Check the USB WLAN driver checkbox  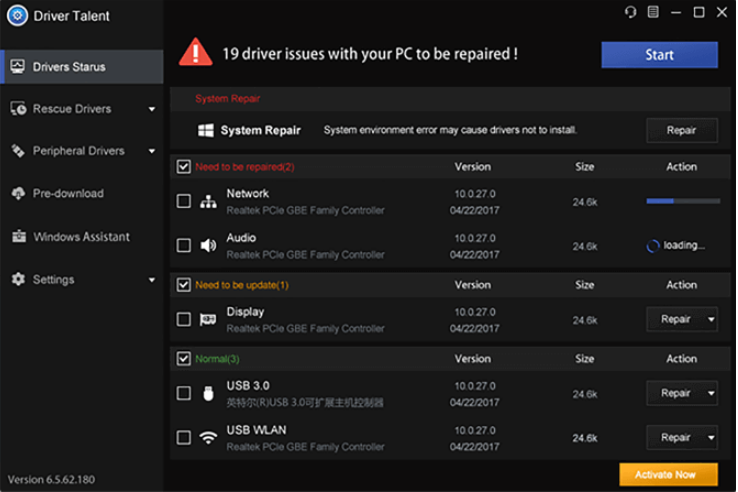184,437
